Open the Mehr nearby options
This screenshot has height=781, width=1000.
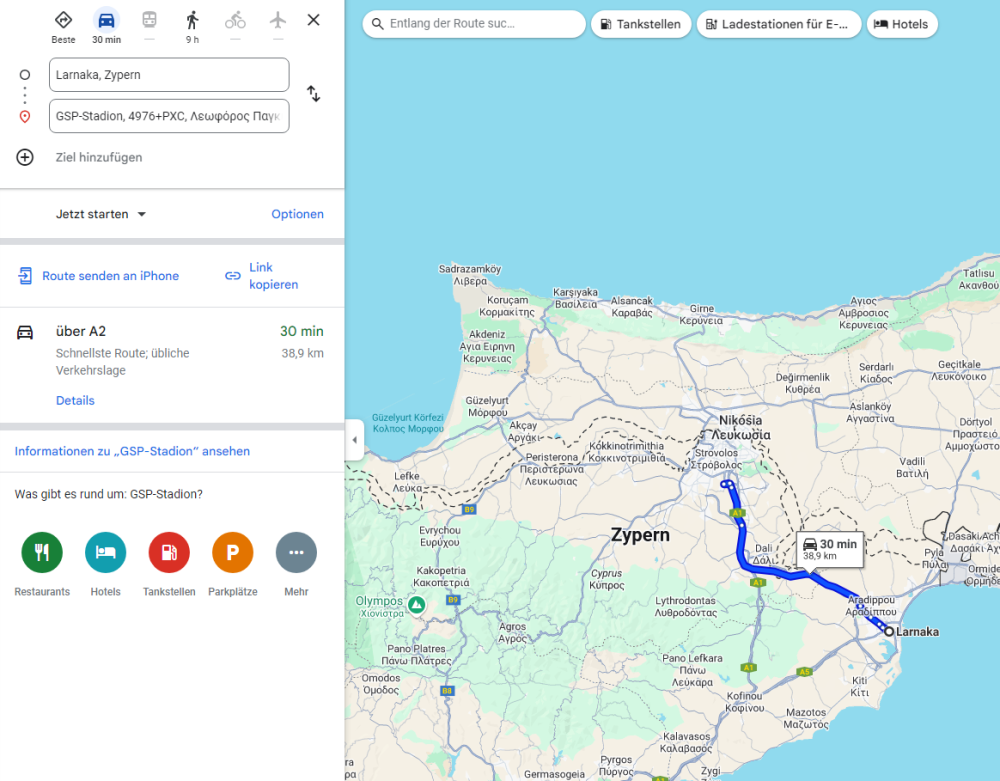[296, 552]
